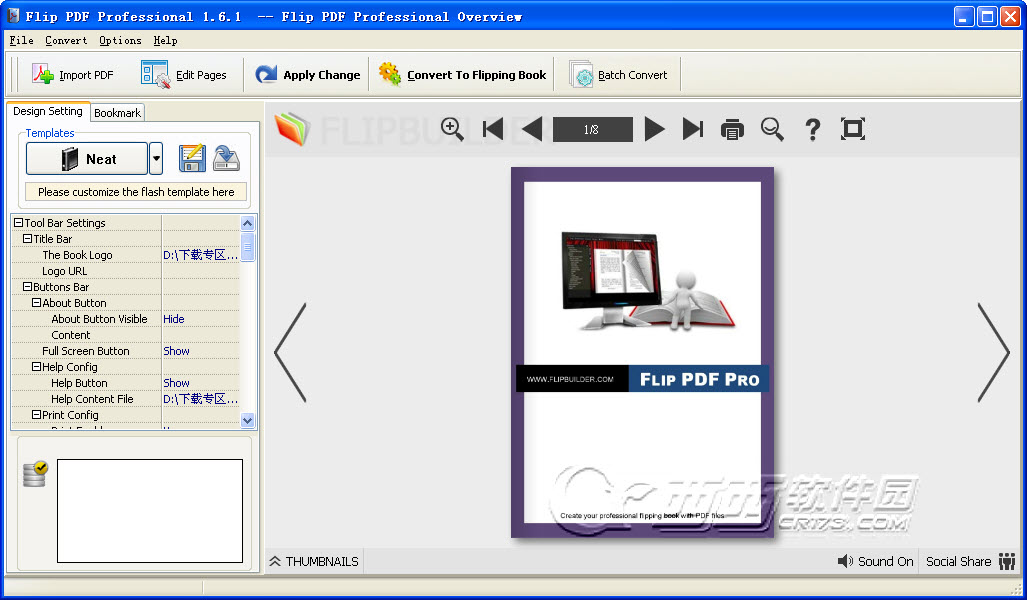Click Help Content File path value
Viewport: 1027px width, 600px height.
point(200,399)
